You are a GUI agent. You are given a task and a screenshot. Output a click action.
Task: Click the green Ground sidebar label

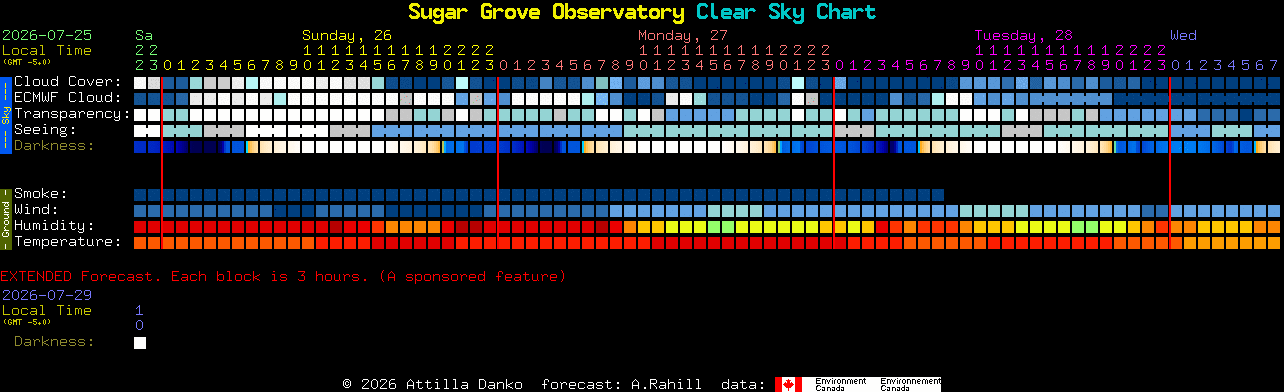5,218
